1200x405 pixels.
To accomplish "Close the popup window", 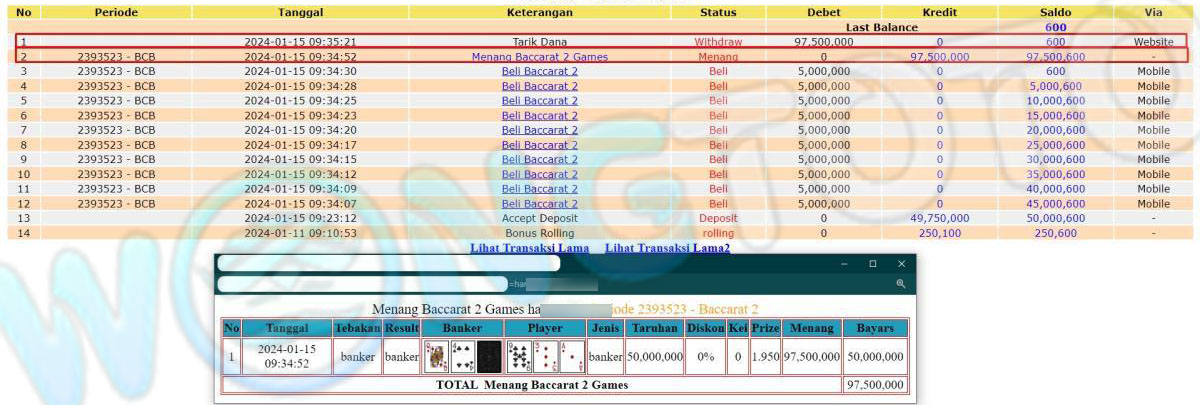I will tap(901, 264).
